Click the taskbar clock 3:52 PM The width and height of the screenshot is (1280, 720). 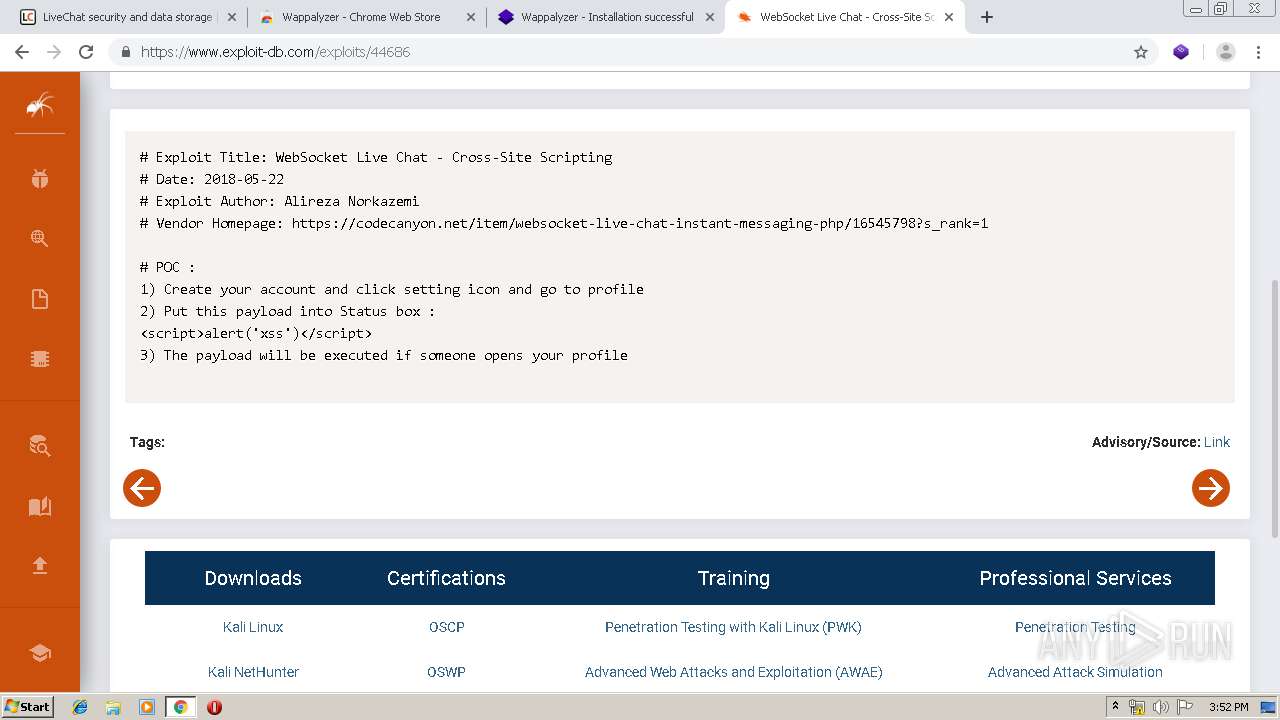coord(1228,707)
